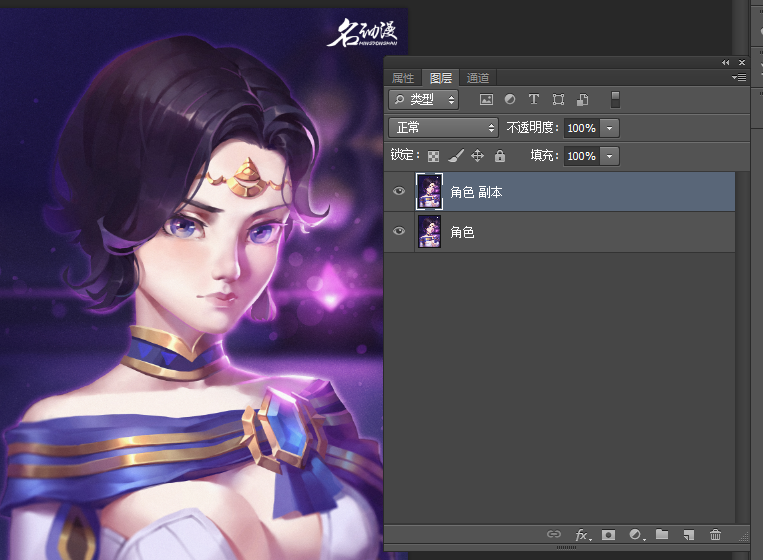The image size is (763, 560).
Task: Switch to the 通道 tab
Action: pyautogui.click(x=478, y=78)
